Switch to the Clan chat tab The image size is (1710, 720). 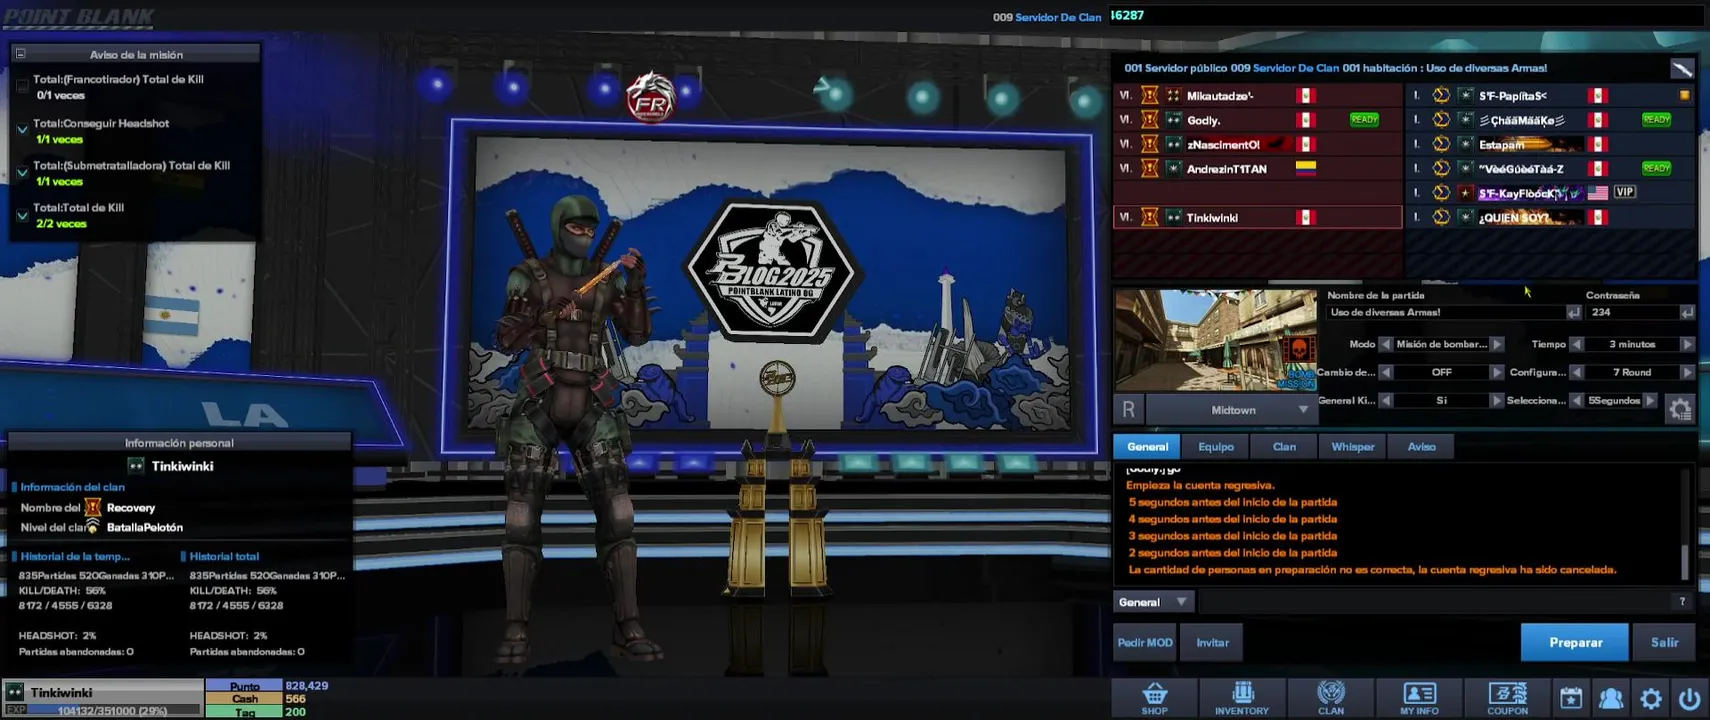click(x=1284, y=446)
